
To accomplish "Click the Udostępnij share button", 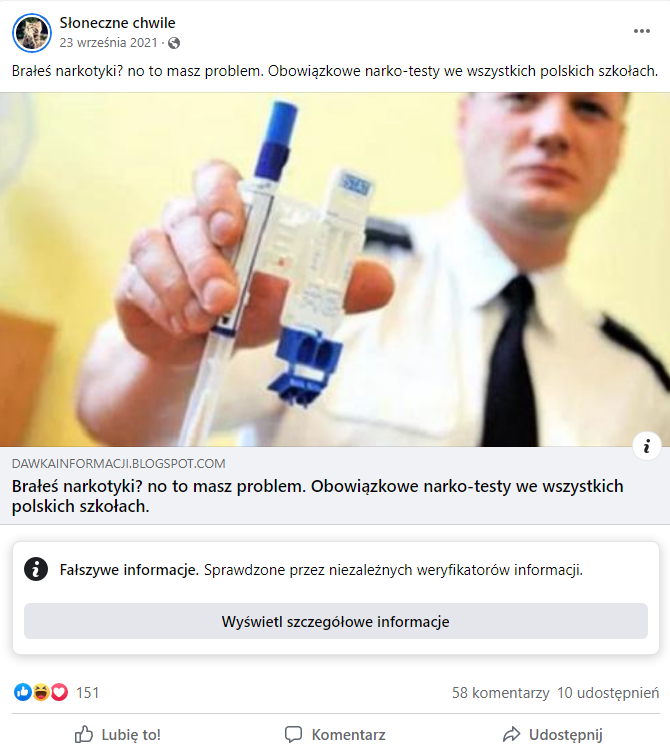I will 553,735.
